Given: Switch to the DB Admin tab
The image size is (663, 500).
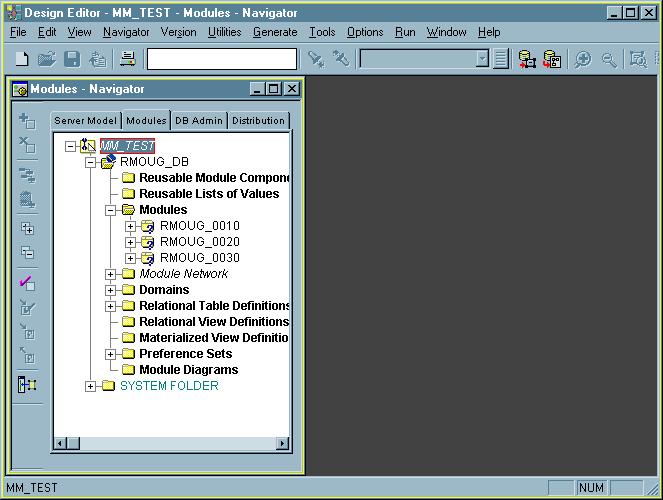Looking at the screenshot, I should [x=199, y=120].
